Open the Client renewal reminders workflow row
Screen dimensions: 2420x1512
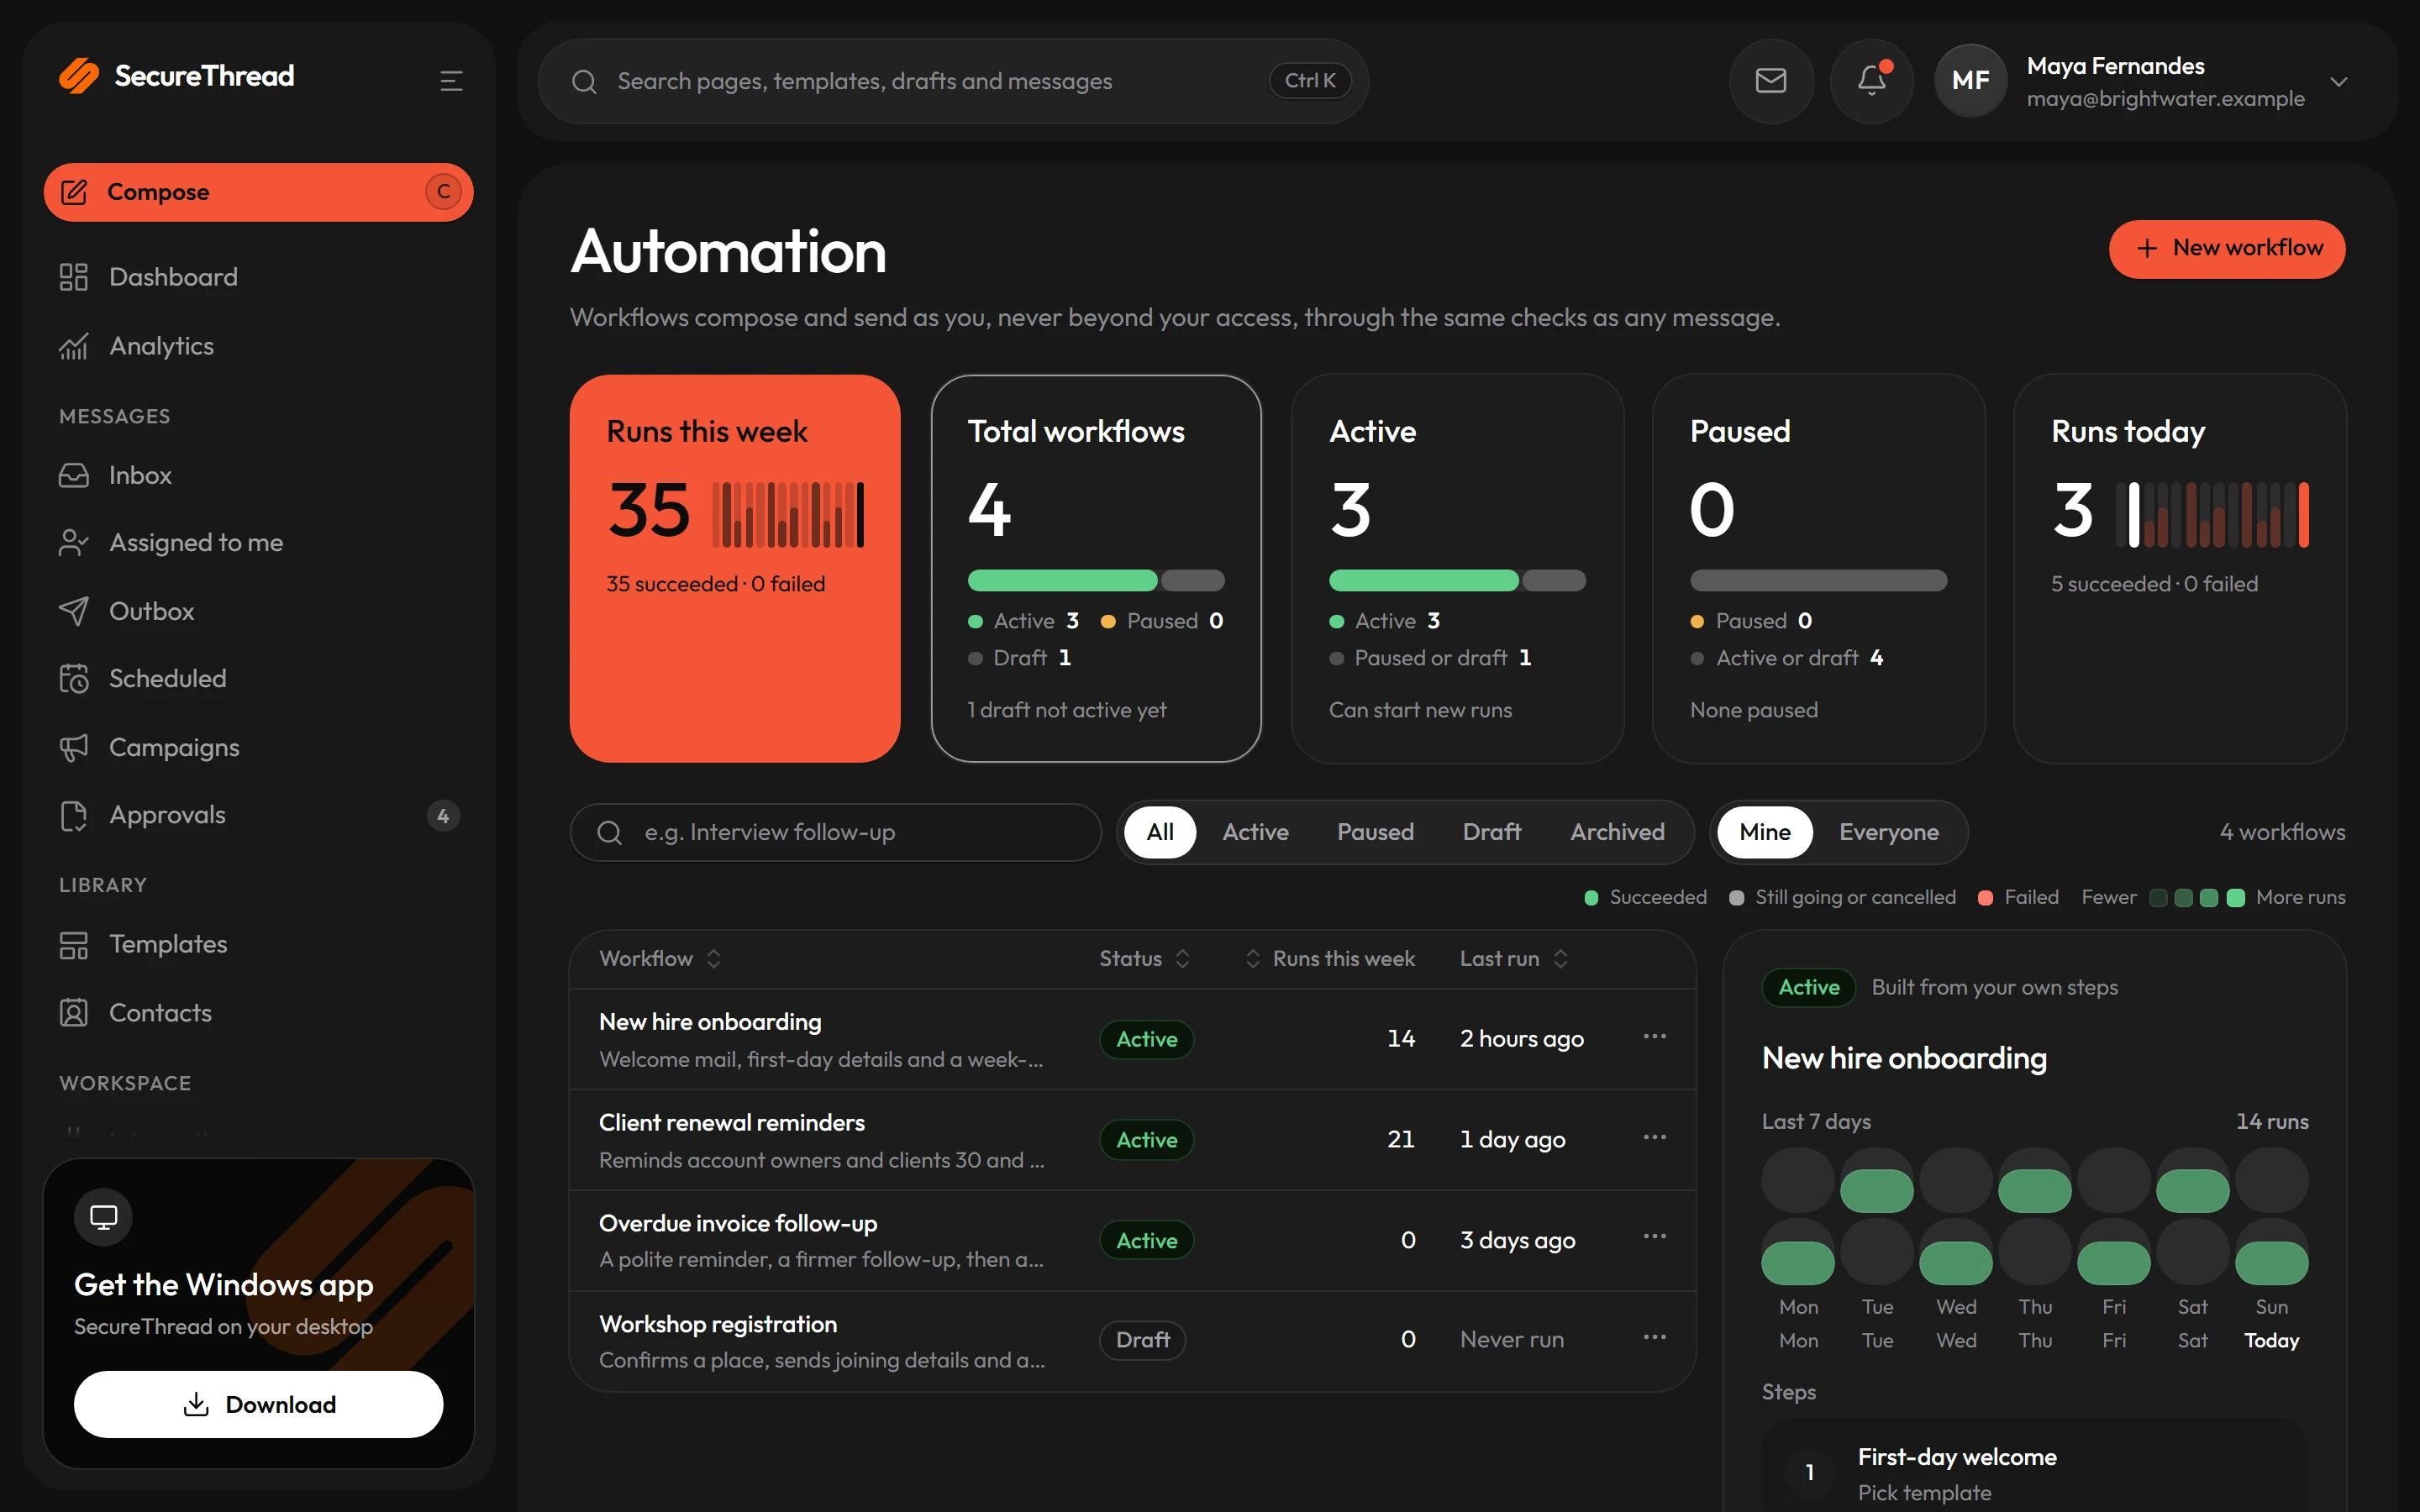pyautogui.click(x=1132, y=1140)
